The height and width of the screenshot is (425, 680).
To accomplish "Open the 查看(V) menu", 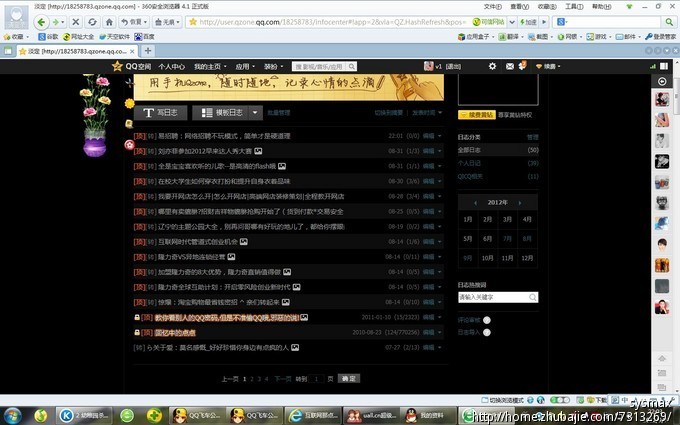I will coord(520,7).
